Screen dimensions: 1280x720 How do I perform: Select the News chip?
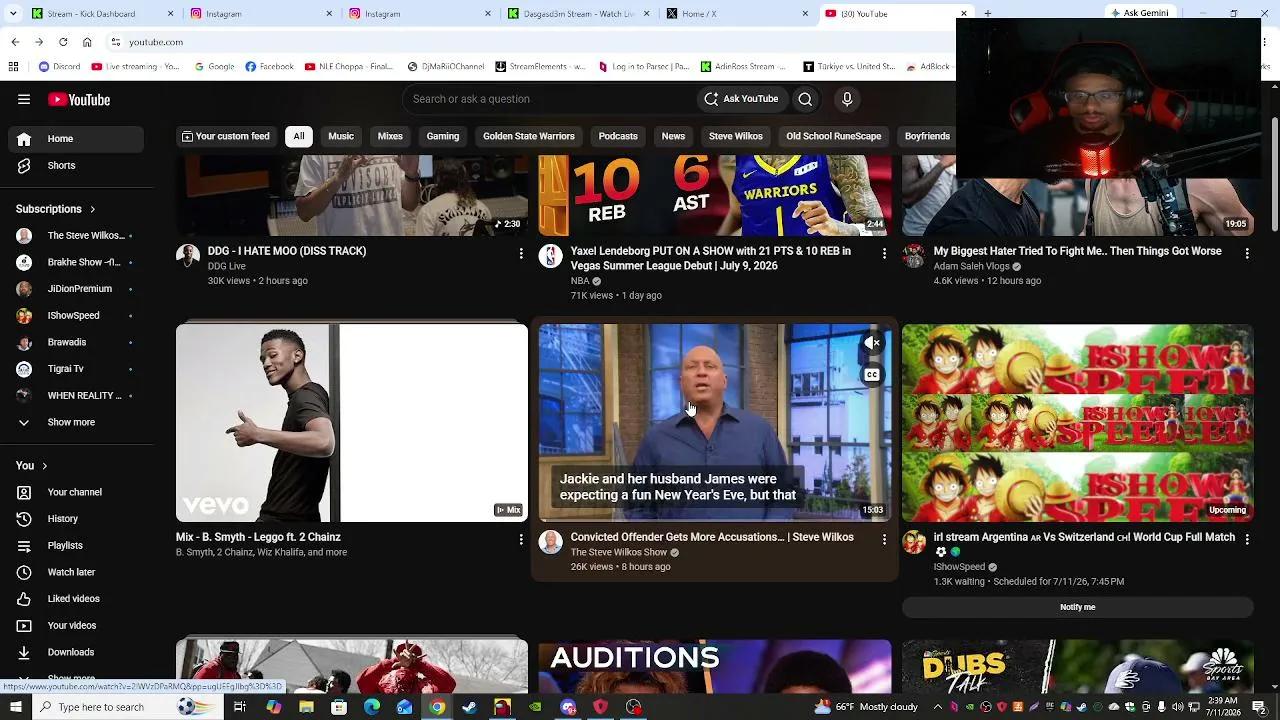(673, 136)
